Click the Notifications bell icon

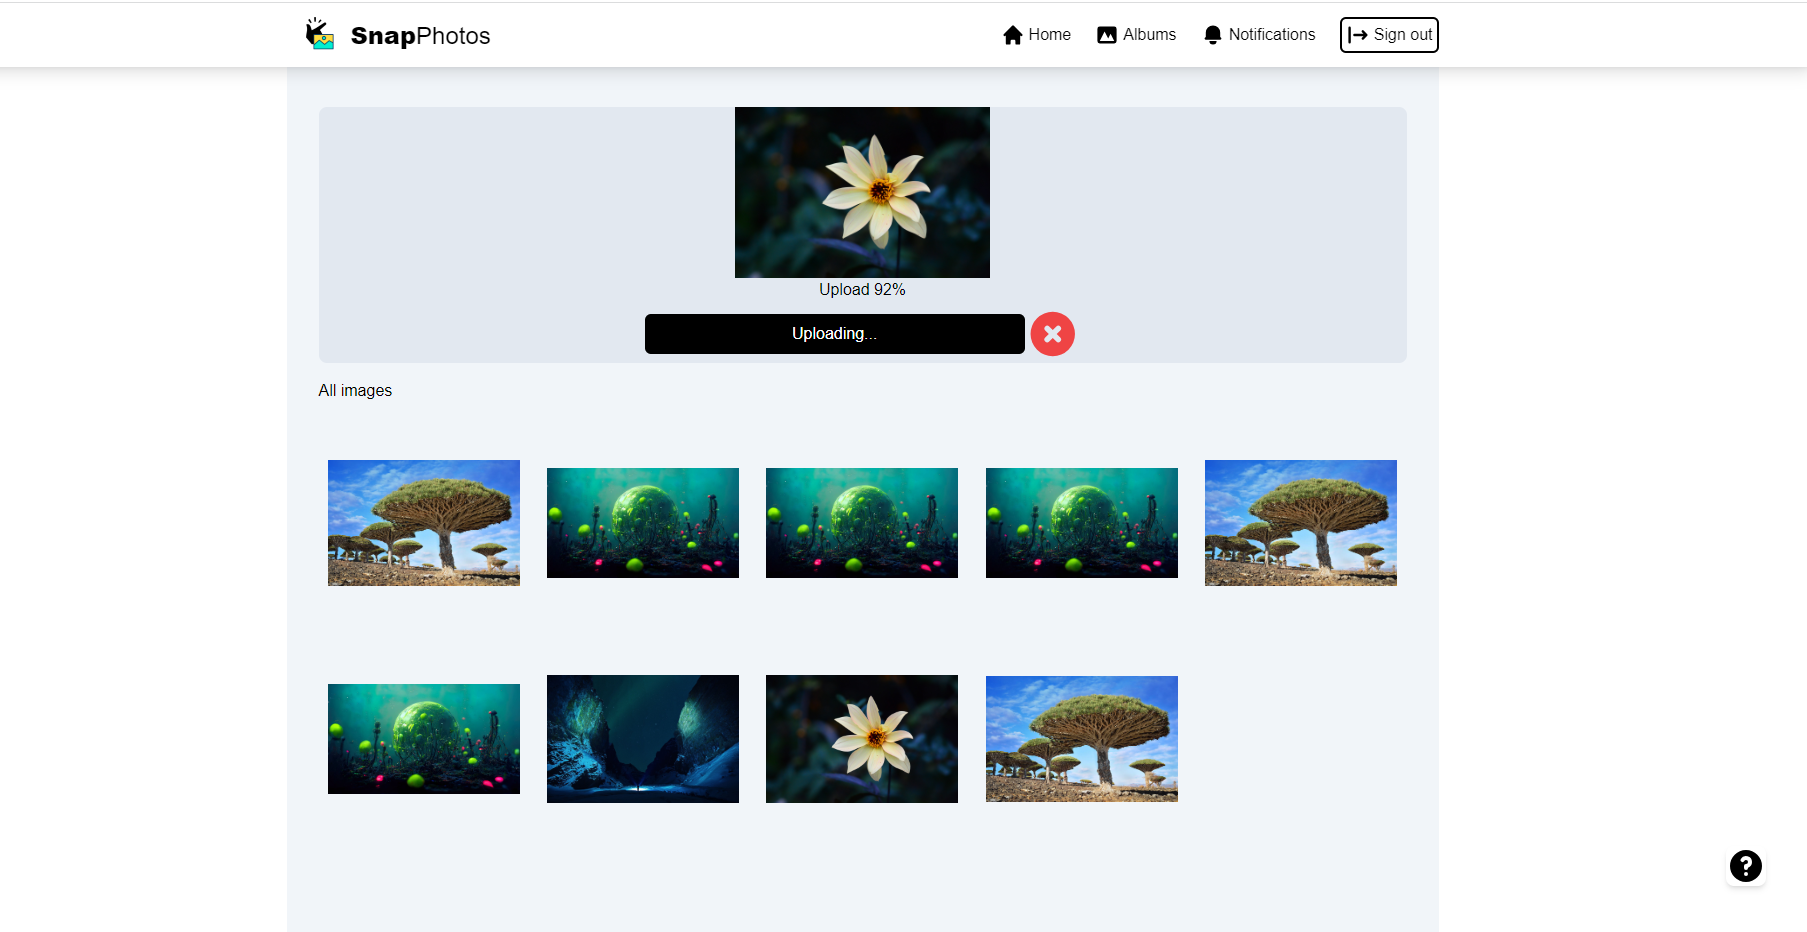pos(1212,35)
